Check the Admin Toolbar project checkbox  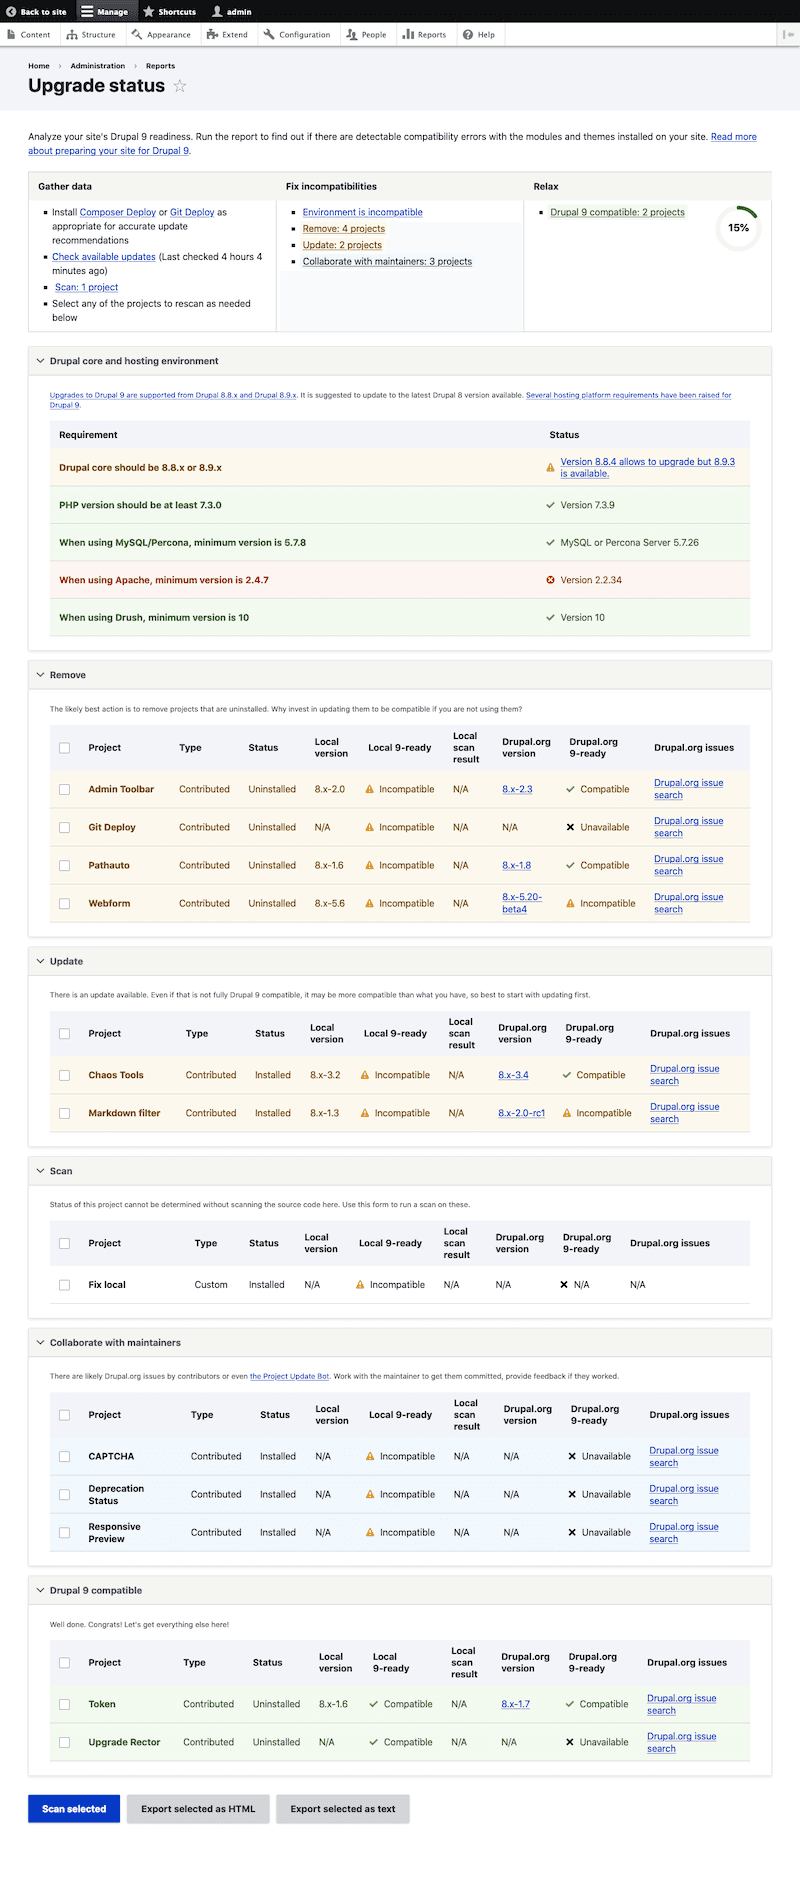point(65,790)
